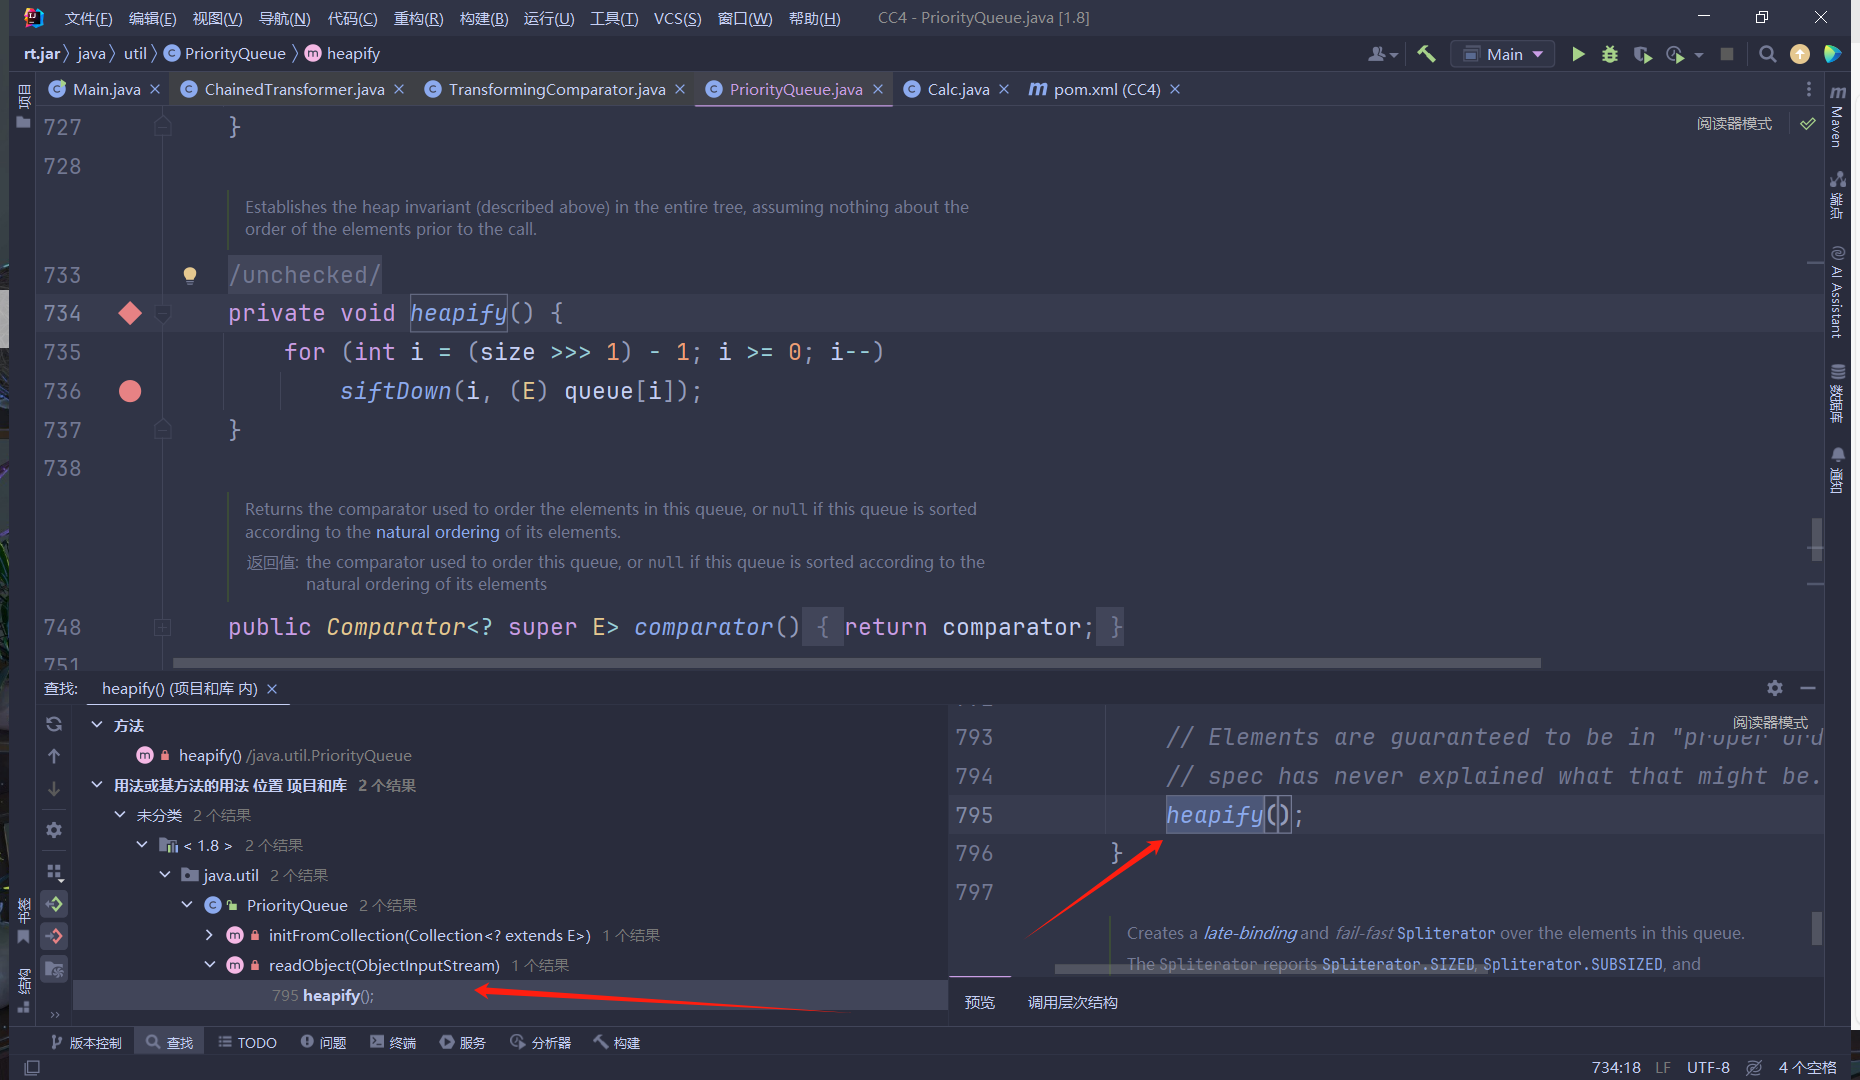The width and height of the screenshot is (1860, 1080).
Task: Switch to TransformingComparator.java tab
Action: point(557,89)
